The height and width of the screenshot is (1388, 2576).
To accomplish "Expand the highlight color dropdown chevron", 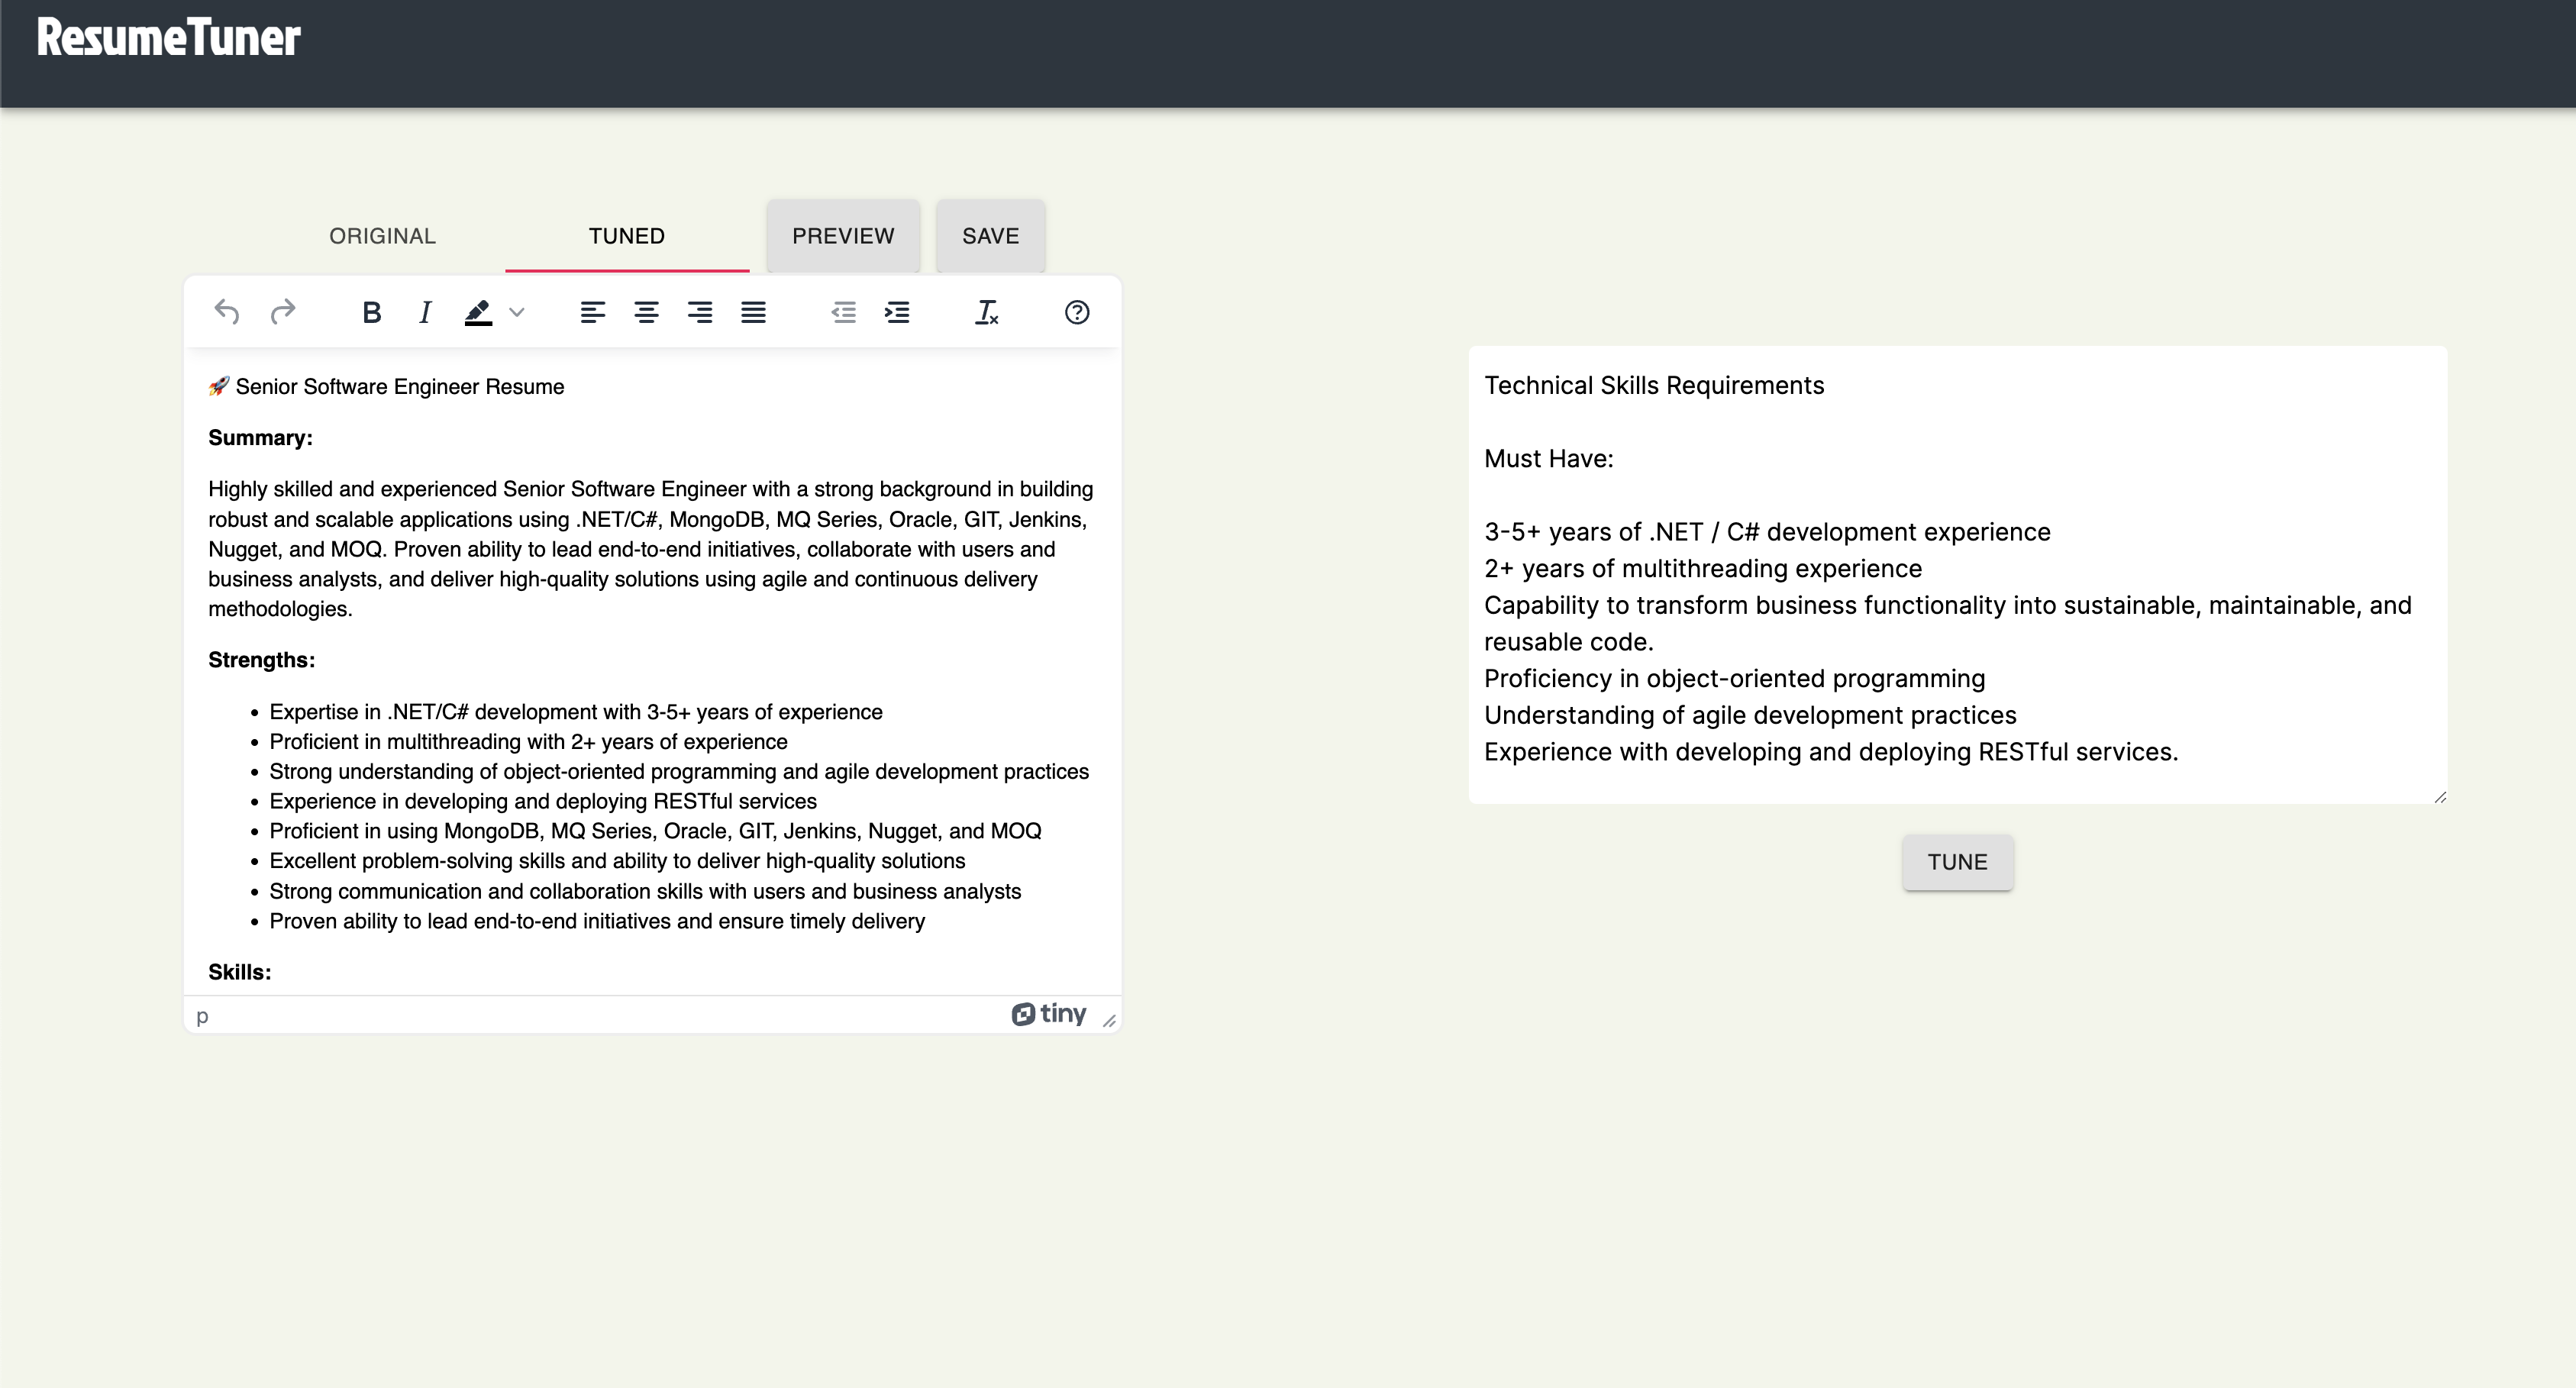I will pos(517,313).
